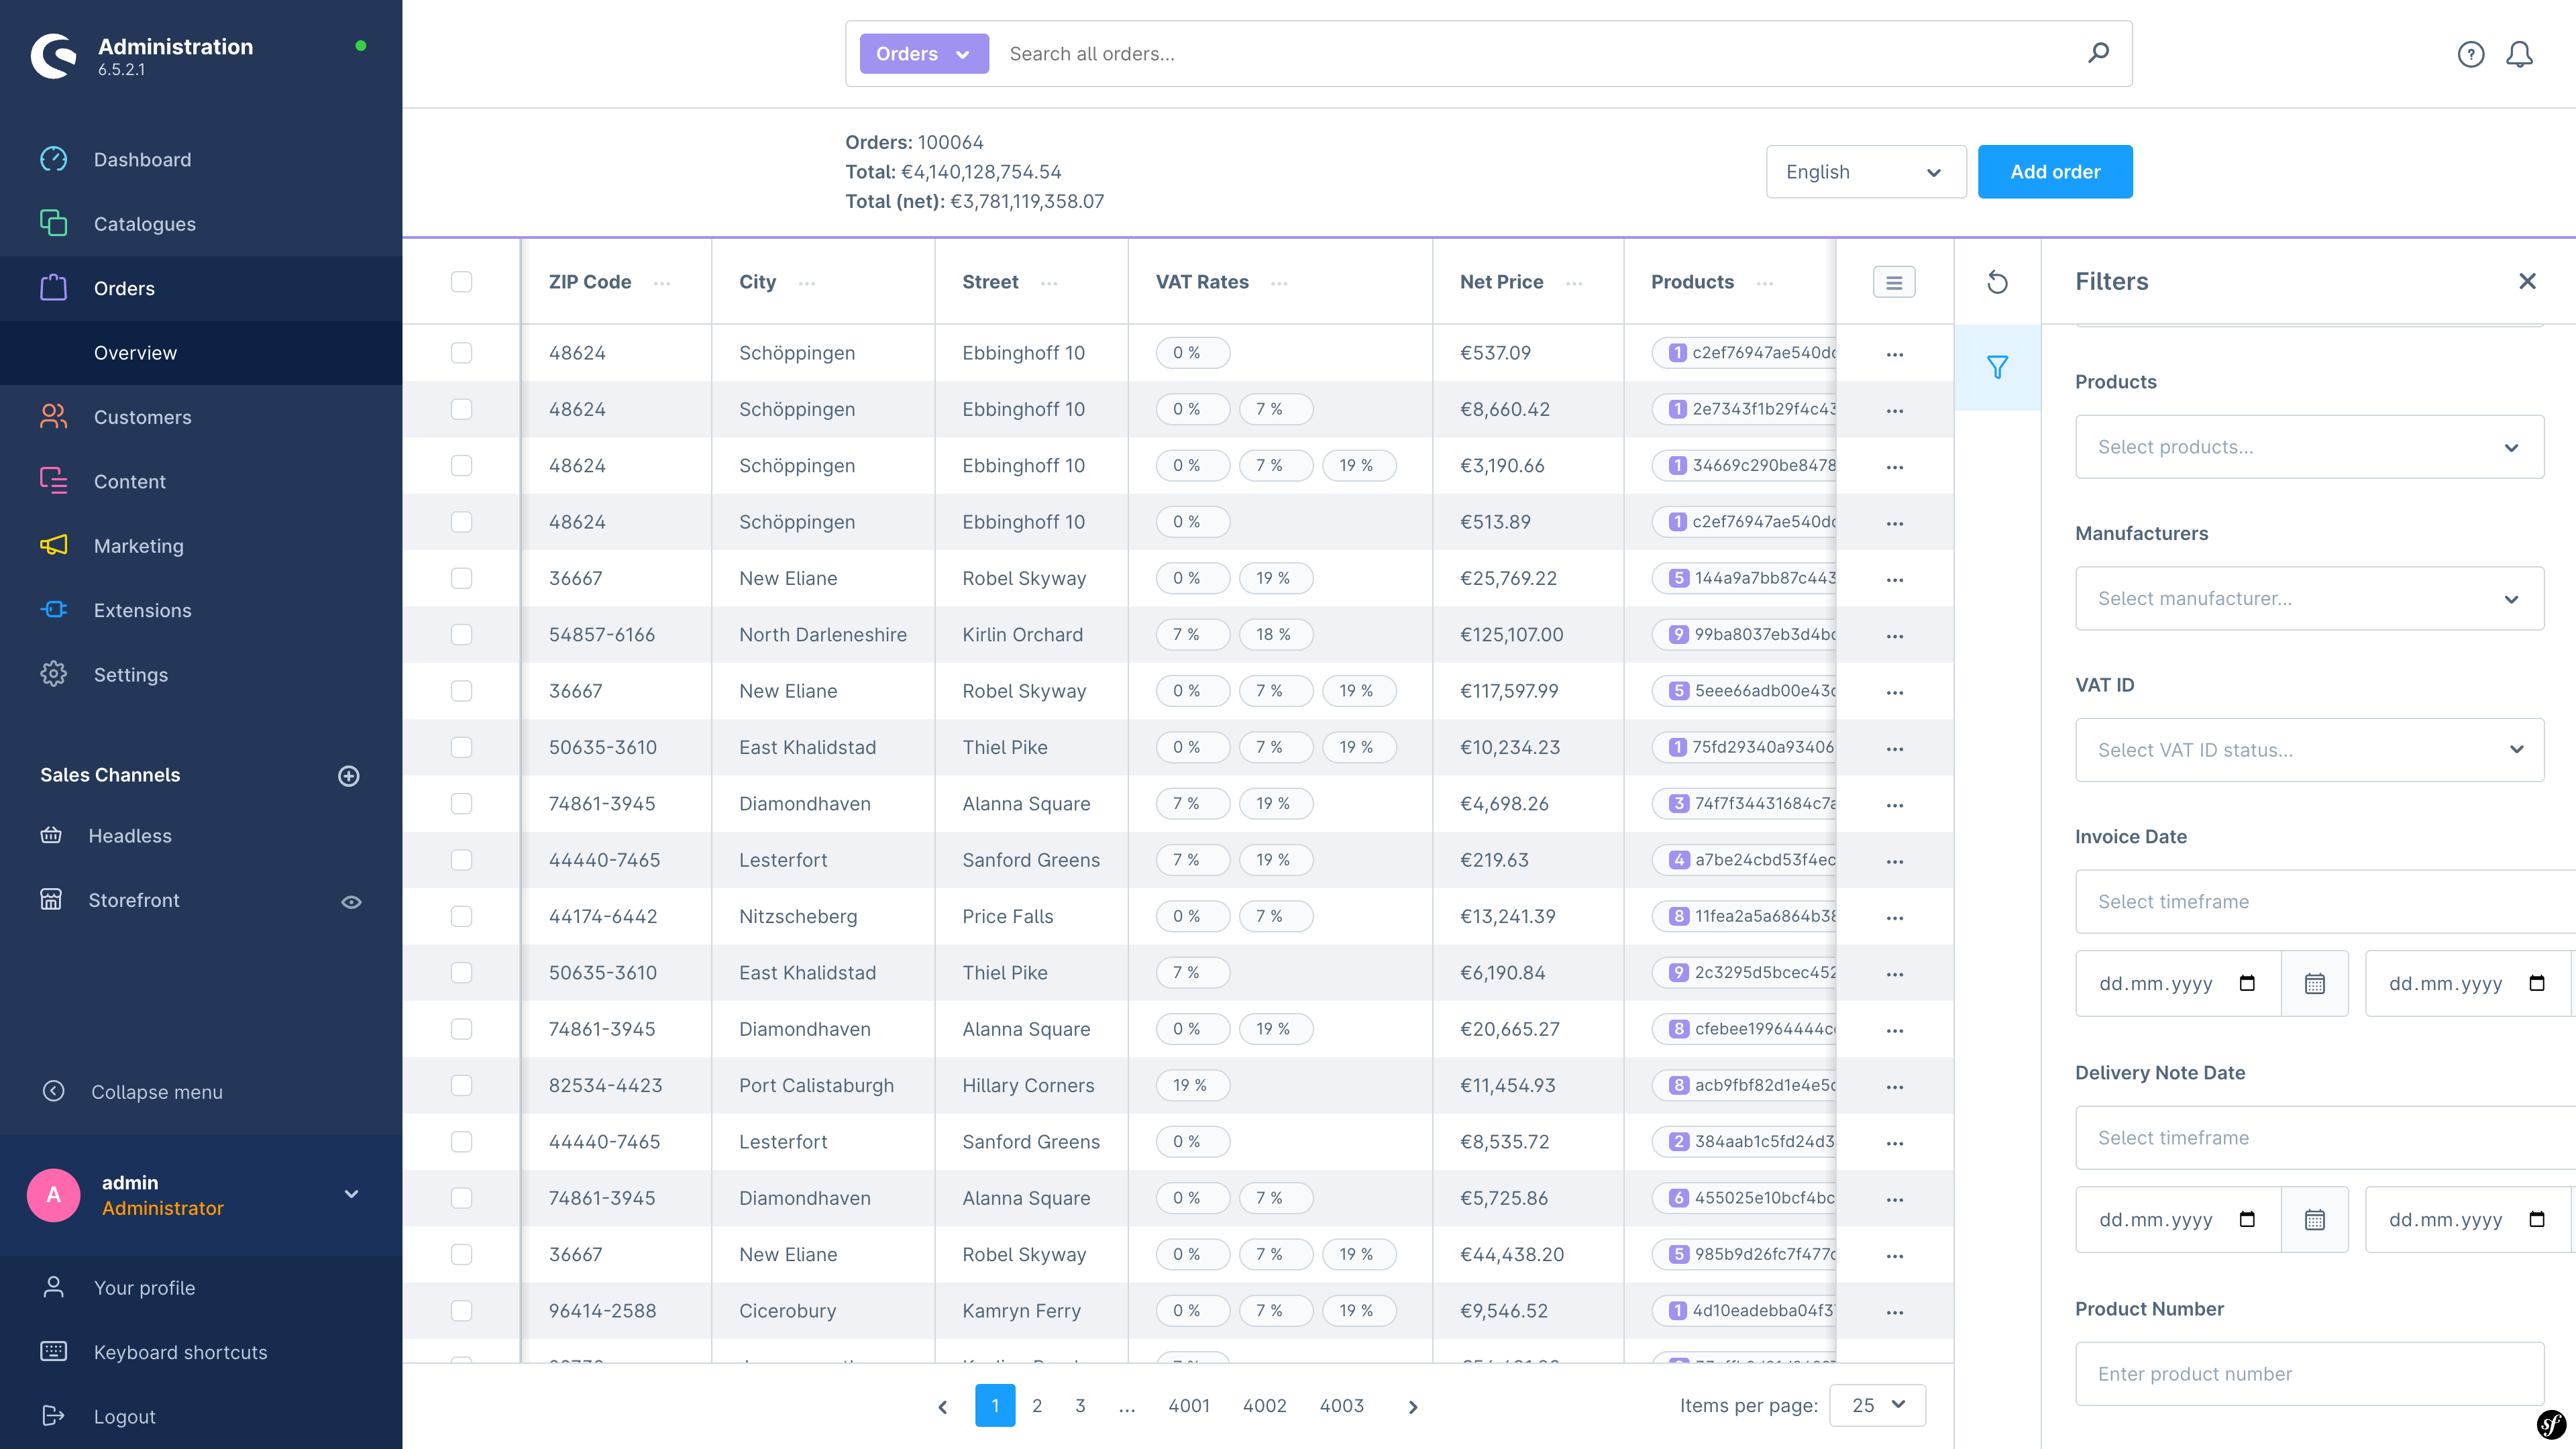Viewport: 2576px width, 1449px height.
Task: Add a sales channel with plus icon
Action: (x=348, y=776)
